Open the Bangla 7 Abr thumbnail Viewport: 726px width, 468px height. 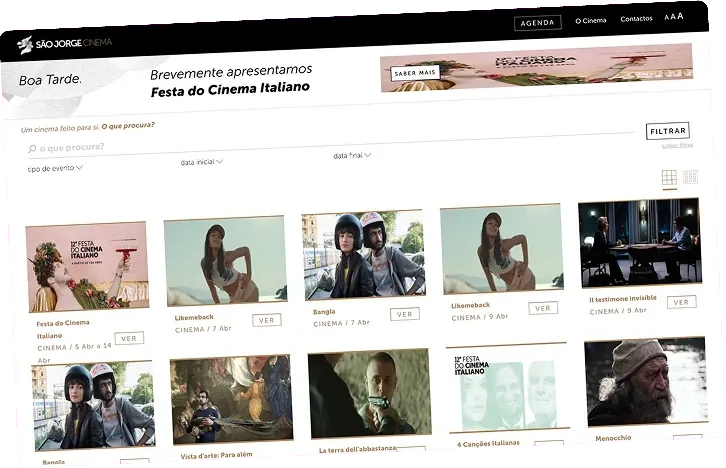pyautogui.click(x=363, y=255)
